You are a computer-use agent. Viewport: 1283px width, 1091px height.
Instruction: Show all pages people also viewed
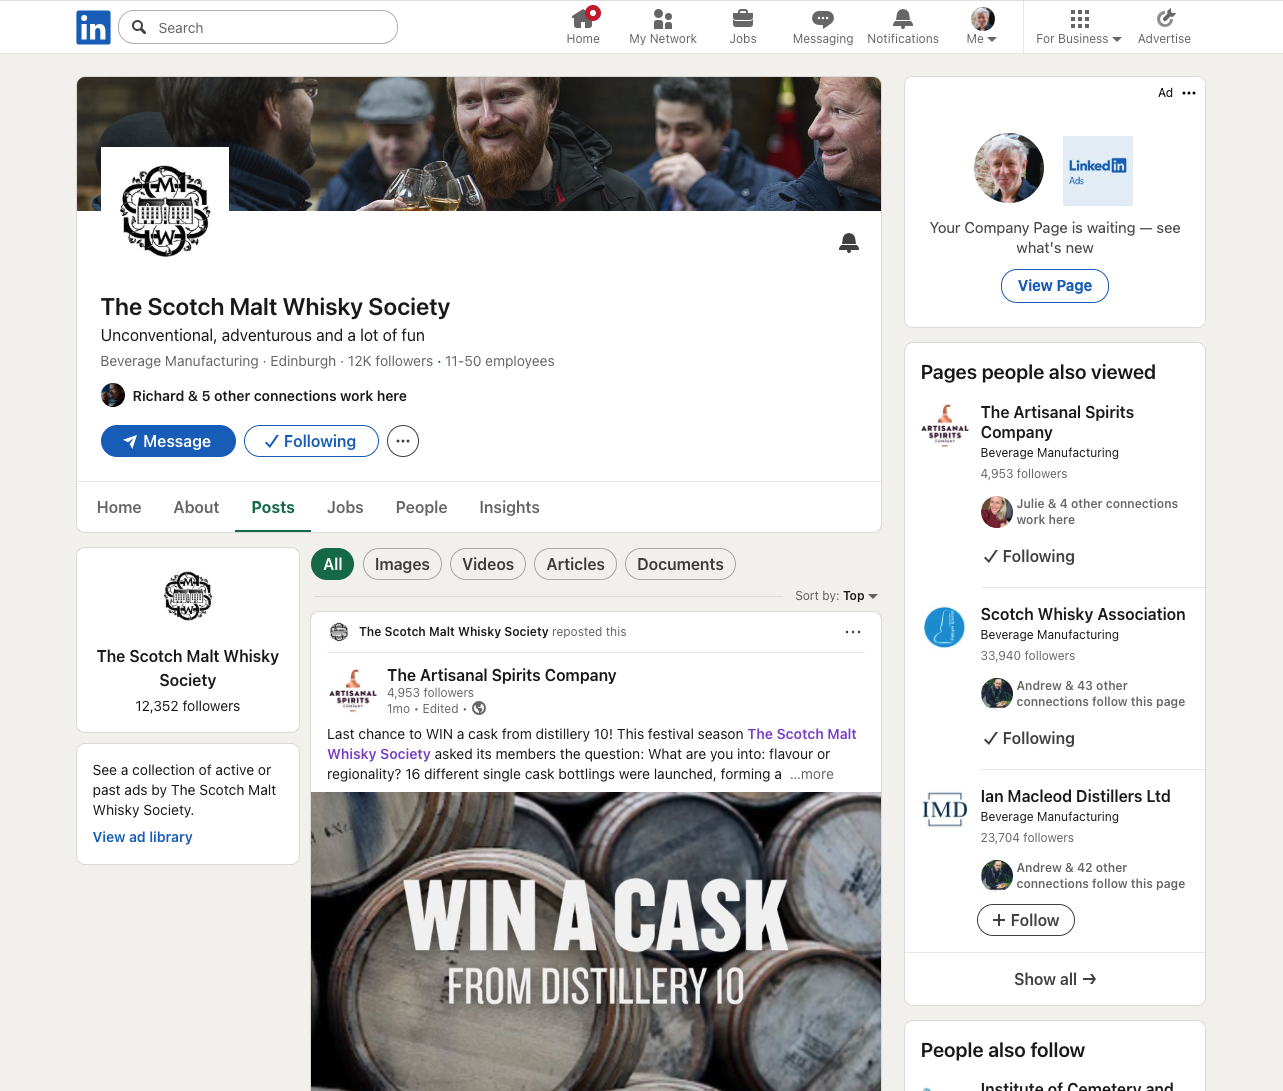pyautogui.click(x=1055, y=979)
